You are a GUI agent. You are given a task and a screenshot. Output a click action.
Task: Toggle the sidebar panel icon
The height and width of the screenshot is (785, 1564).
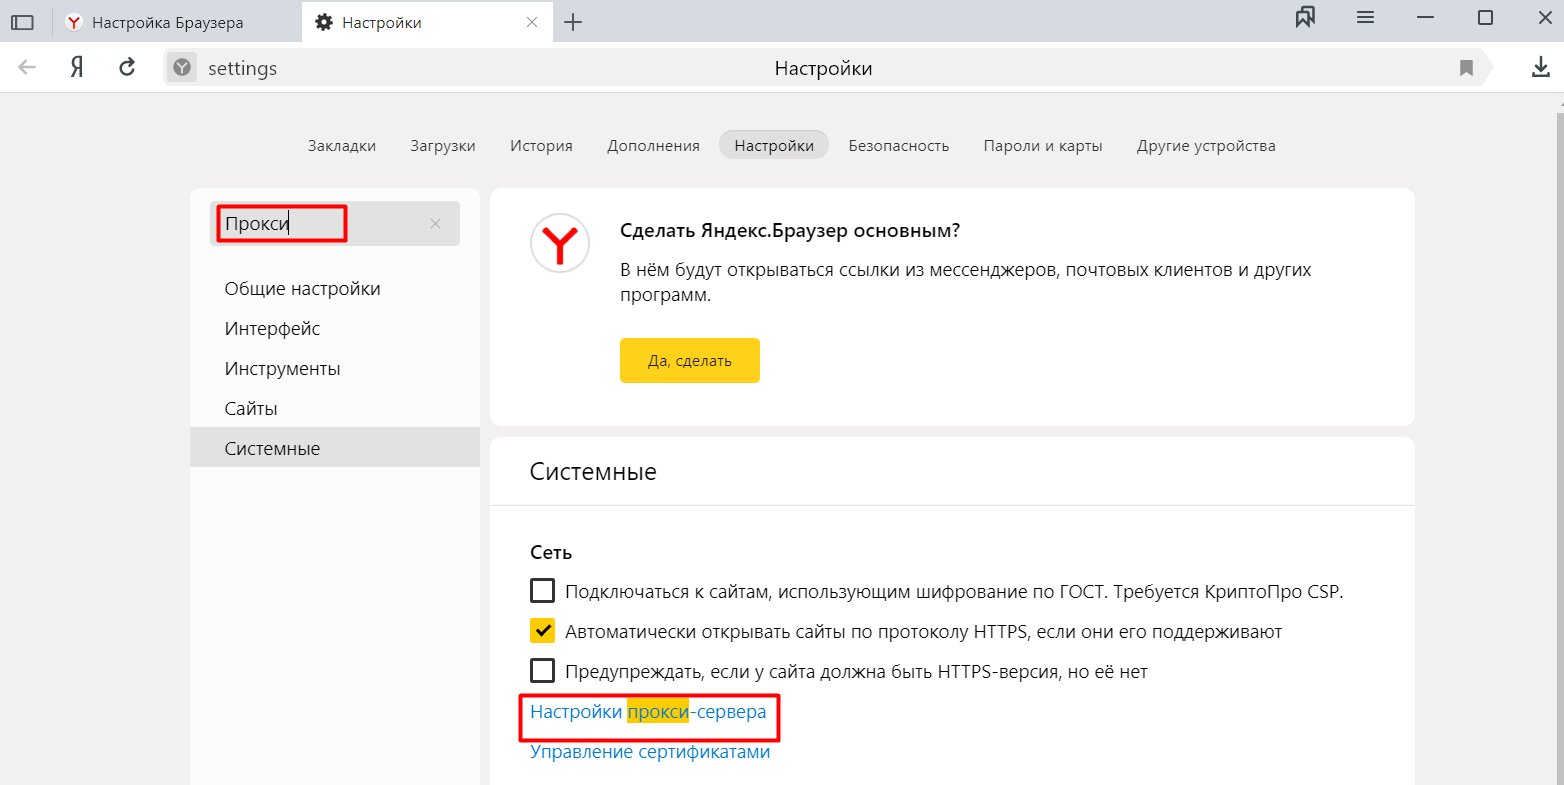point(22,22)
